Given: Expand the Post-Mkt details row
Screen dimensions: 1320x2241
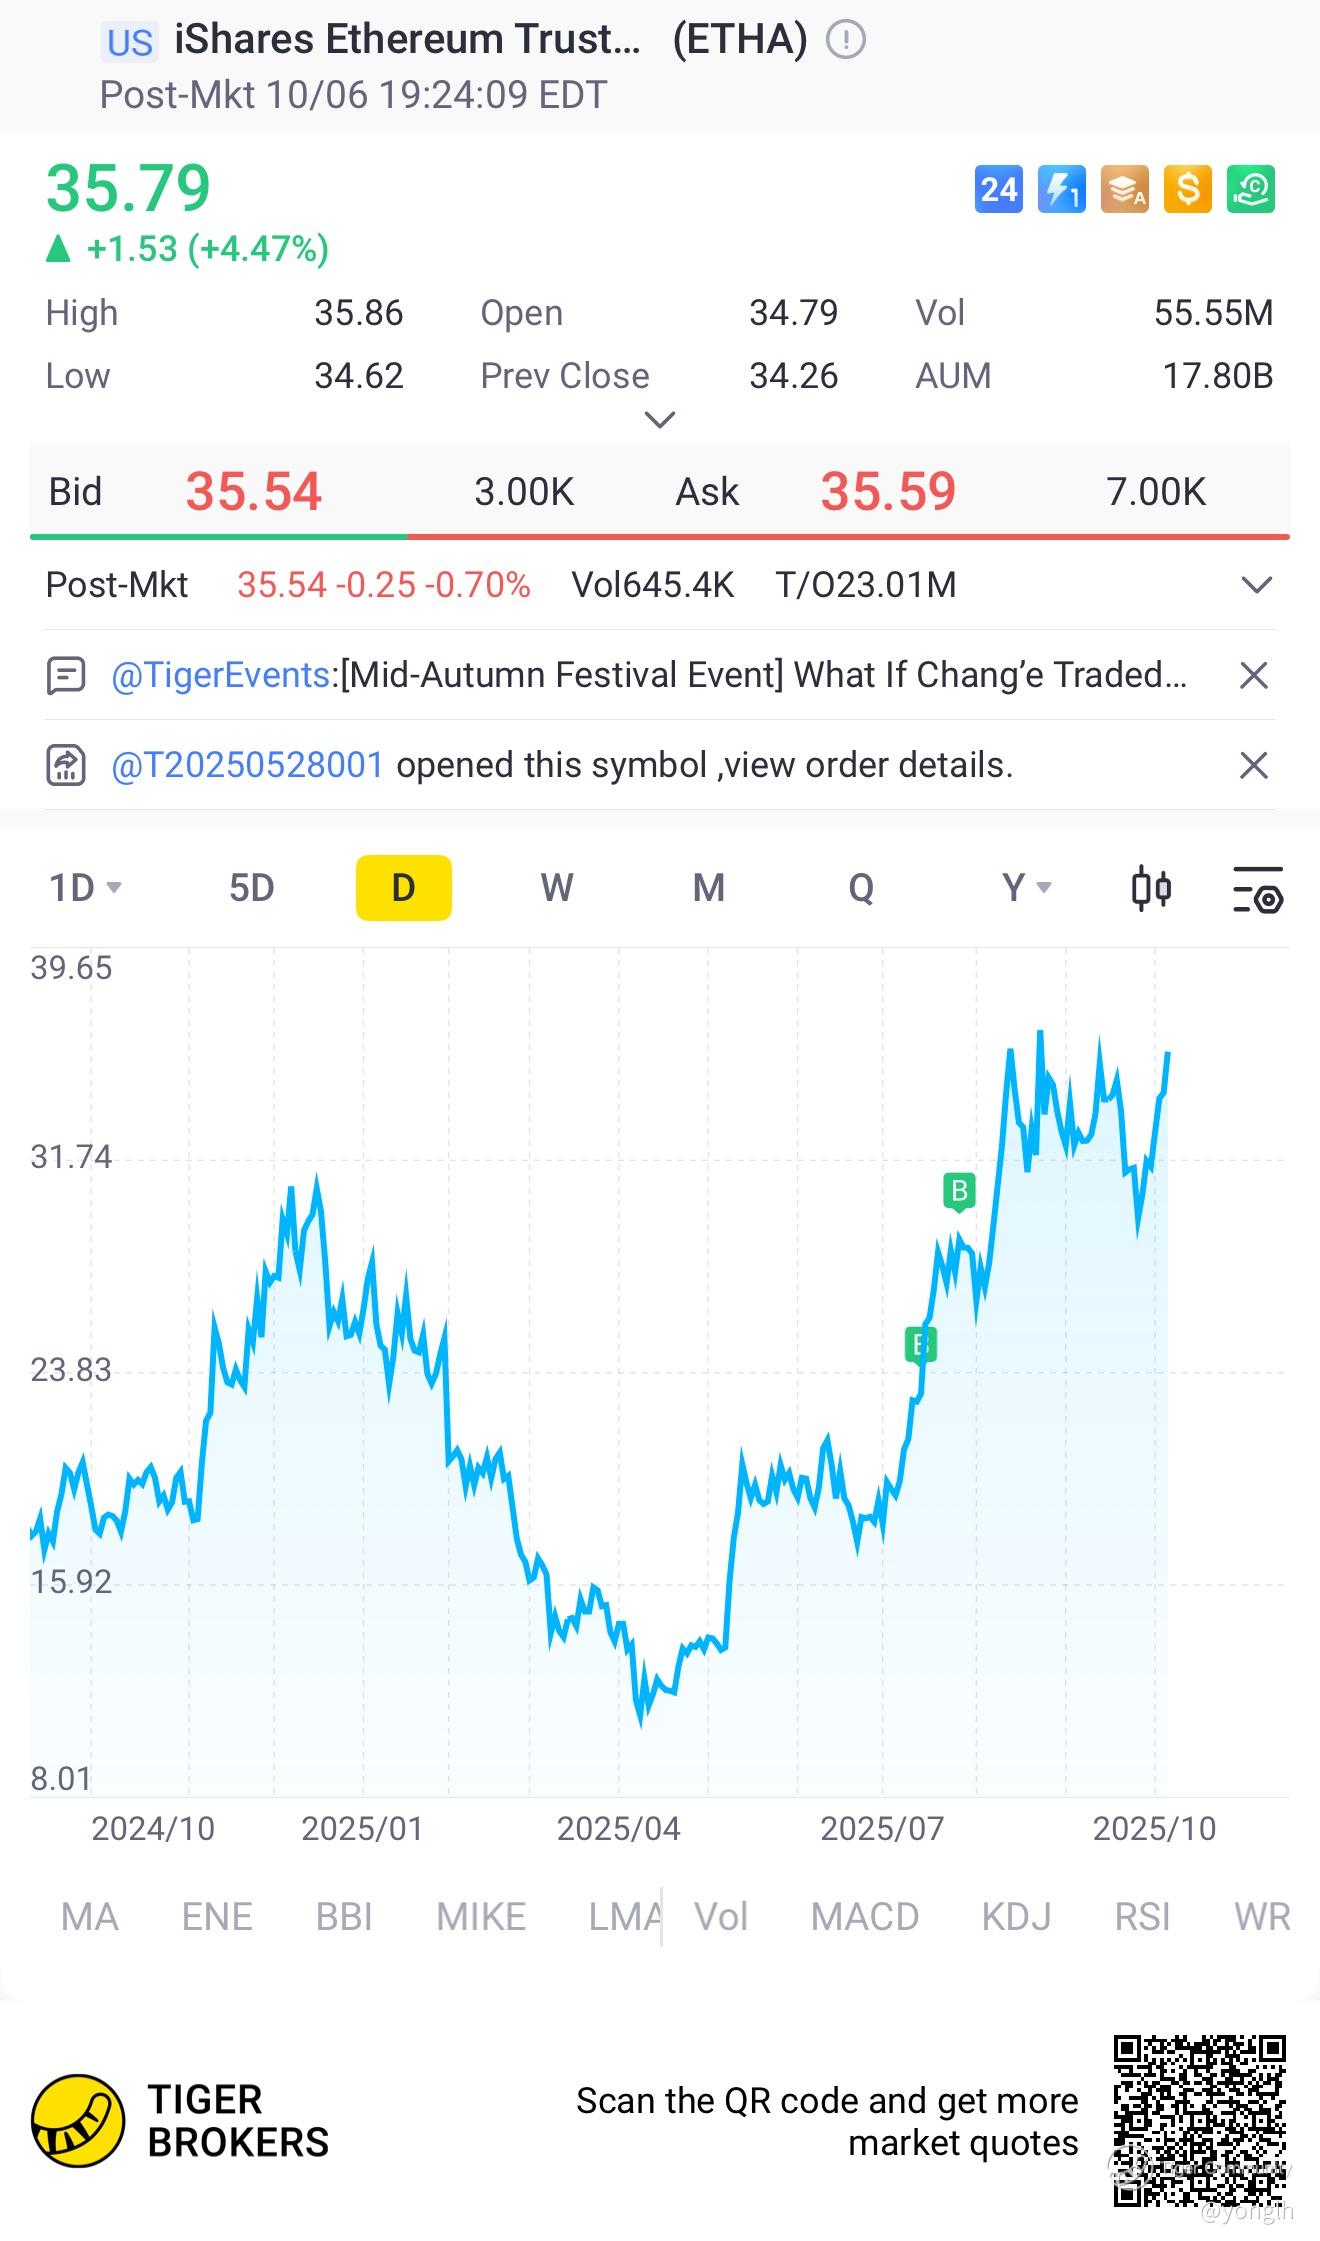Looking at the screenshot, I should point(1256,585).
